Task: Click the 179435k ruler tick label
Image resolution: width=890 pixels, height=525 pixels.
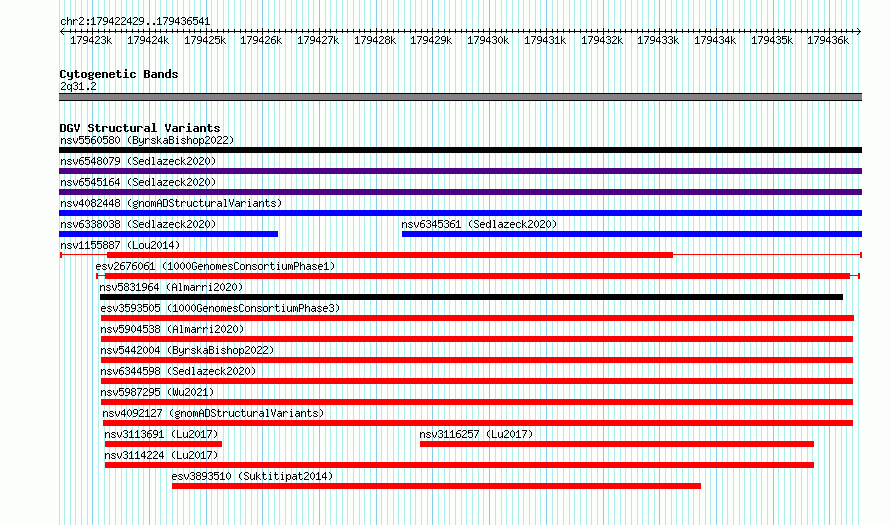Action: click(x=772, y=40)
